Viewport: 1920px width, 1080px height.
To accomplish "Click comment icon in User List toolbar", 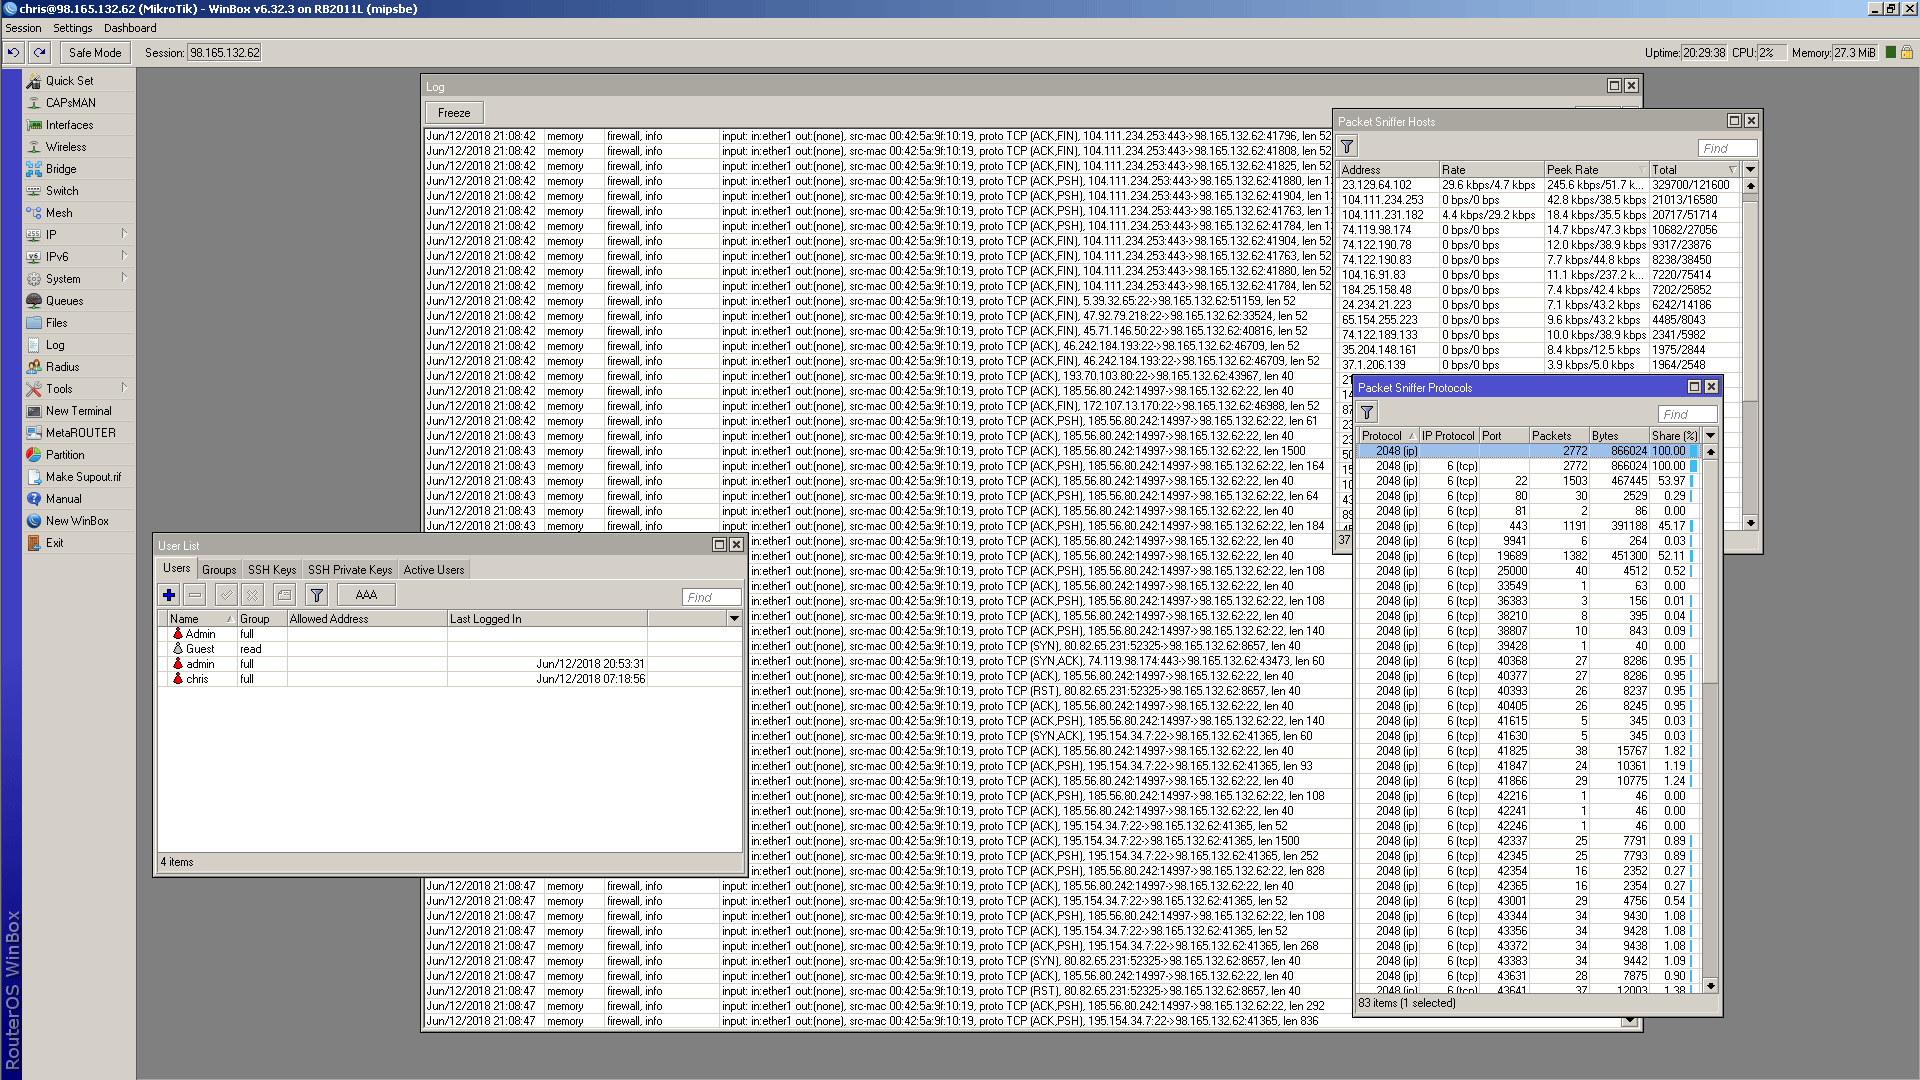I will point(285,595).
